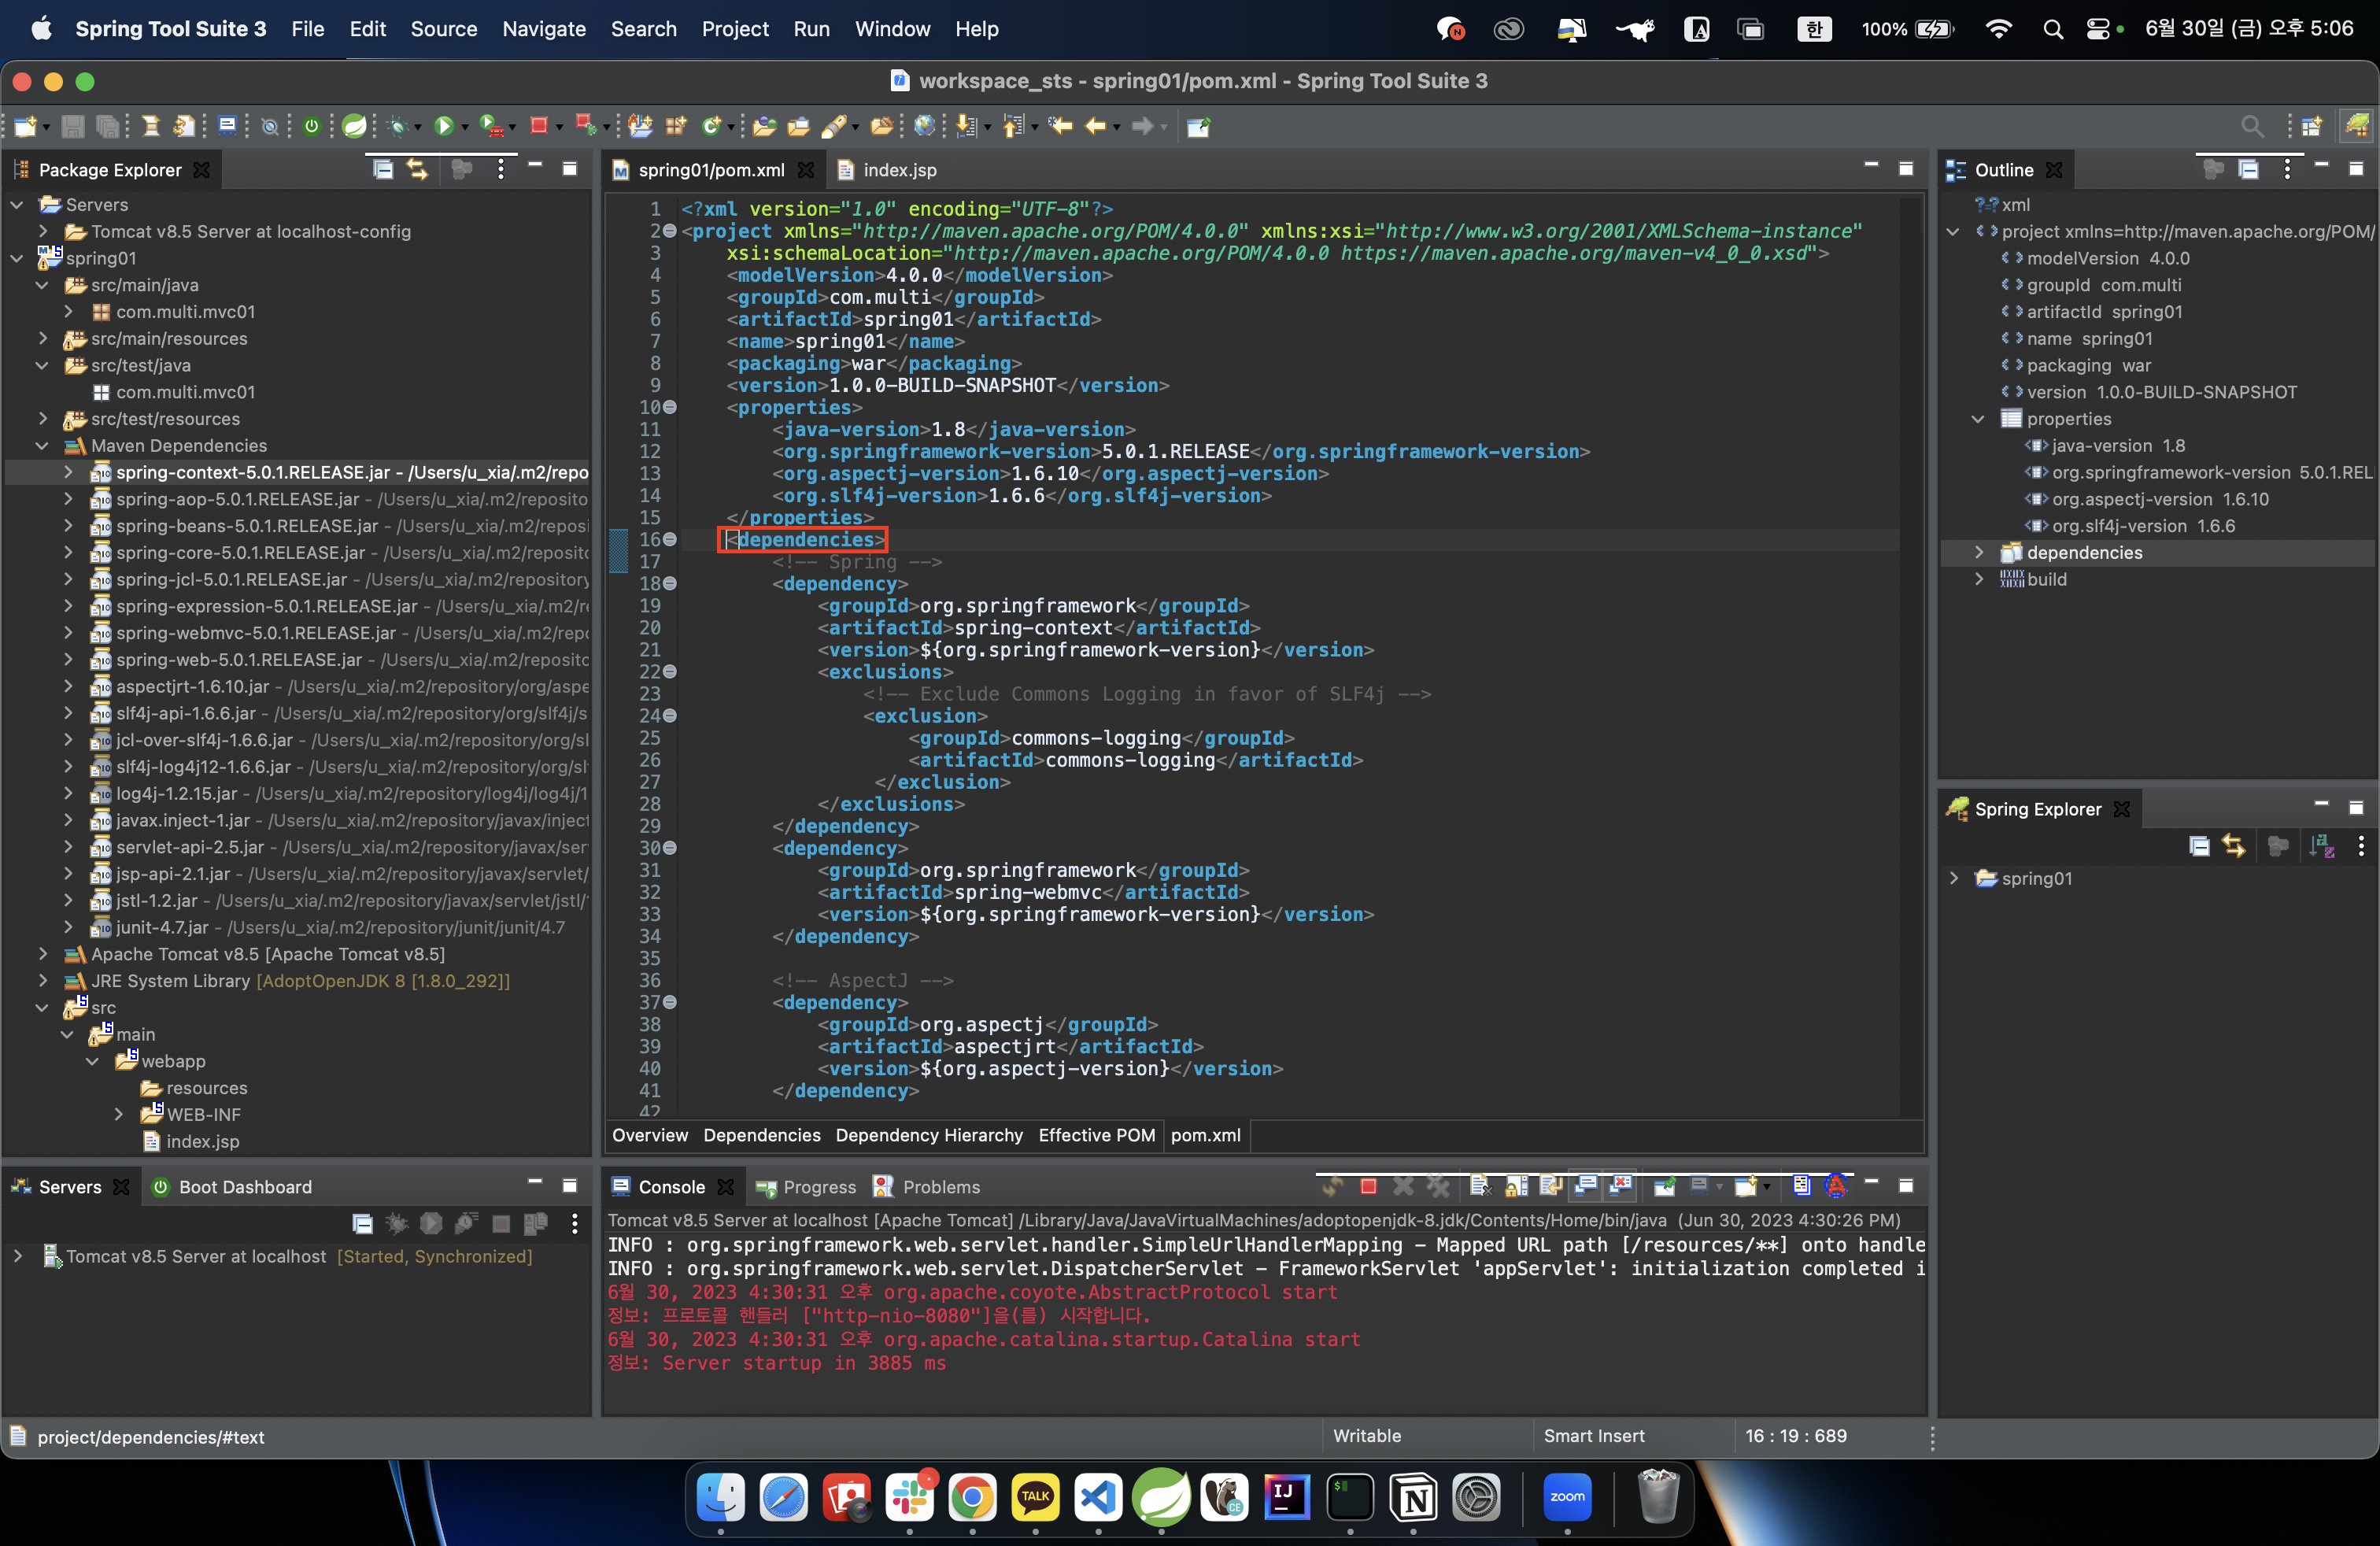2380x1546 pixels.
Task: Open the Problems view tab
Action: click(940, 1187)
